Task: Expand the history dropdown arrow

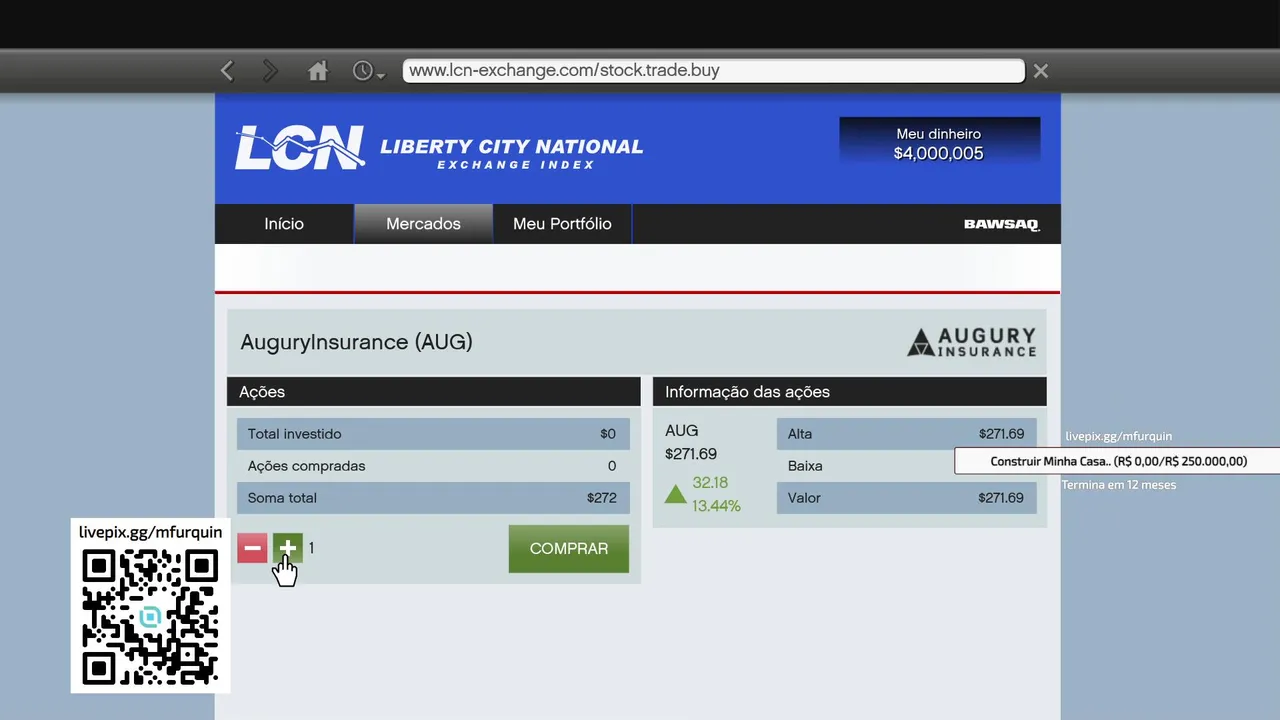Action: 381,75
